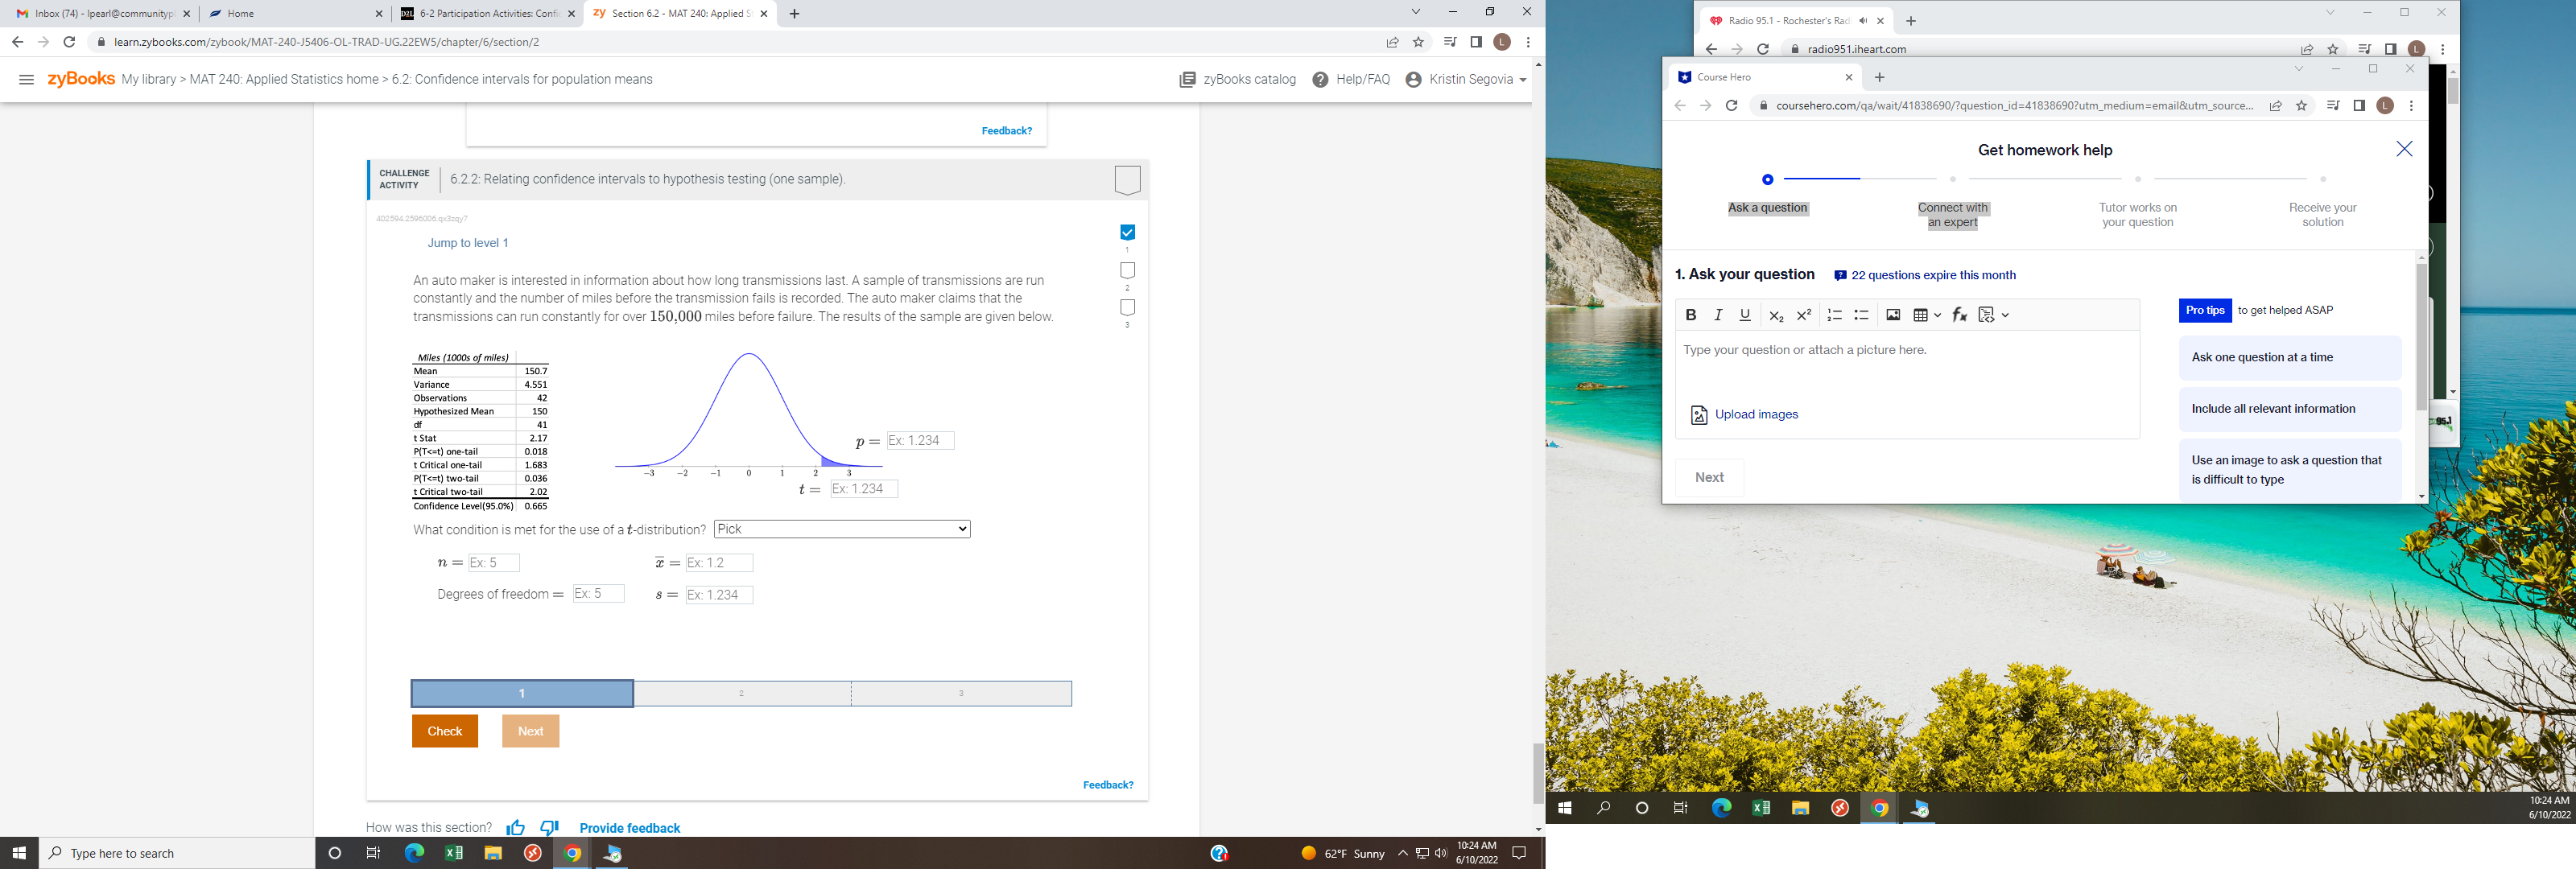Insert superscript in the question editor
The width and height of the screenshot is (2576, 869).
point(1804,314)
